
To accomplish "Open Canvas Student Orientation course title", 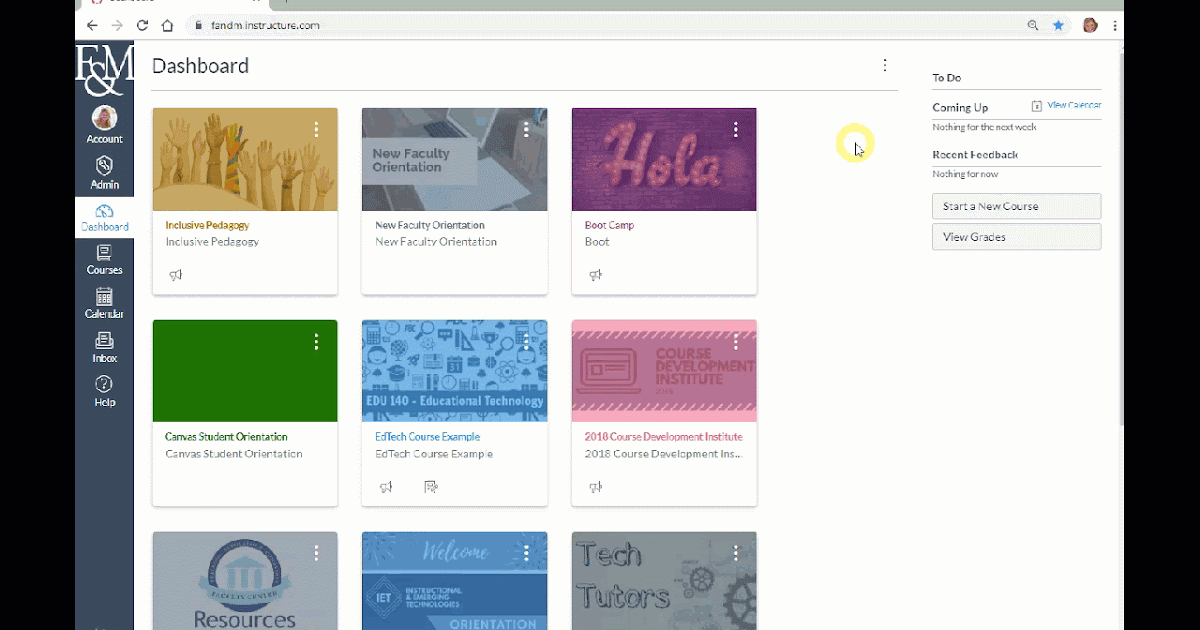I will (x=226, y=437).
